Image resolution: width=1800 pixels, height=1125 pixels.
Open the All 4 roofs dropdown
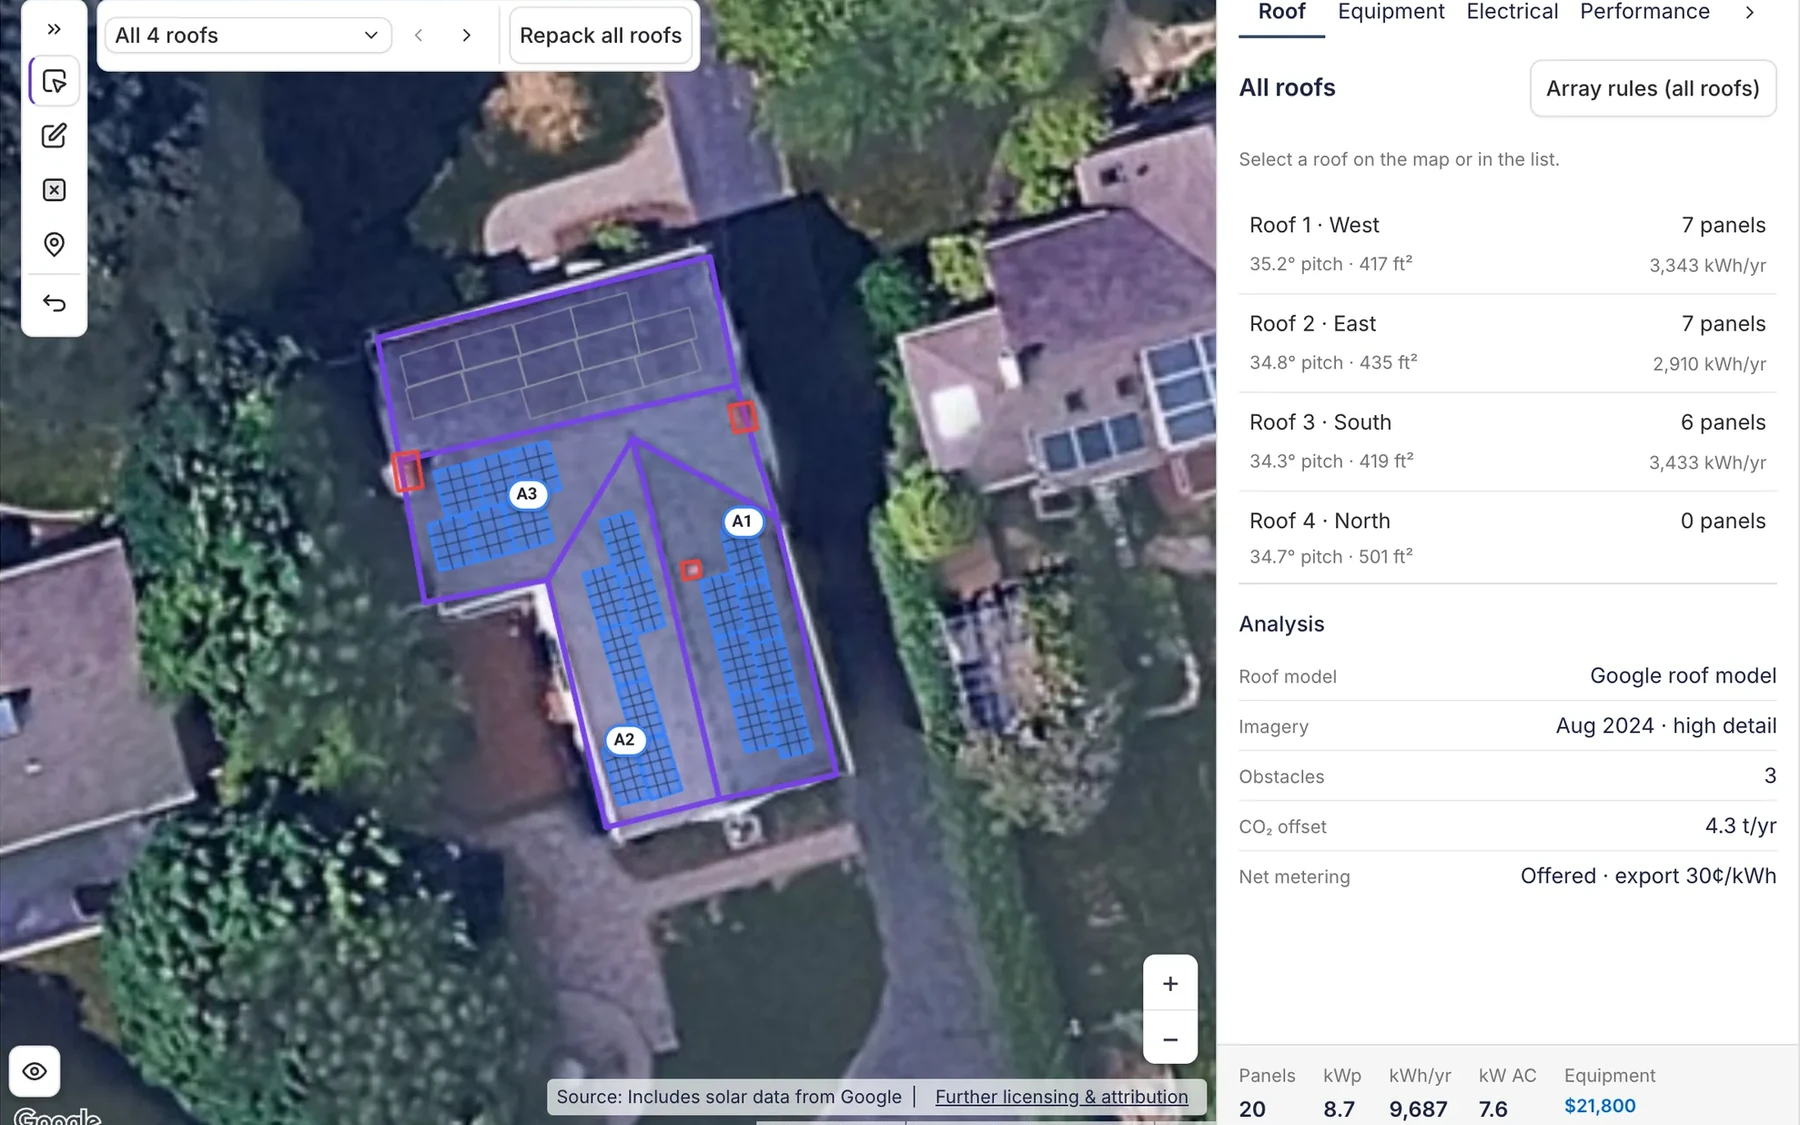(247, 36)
